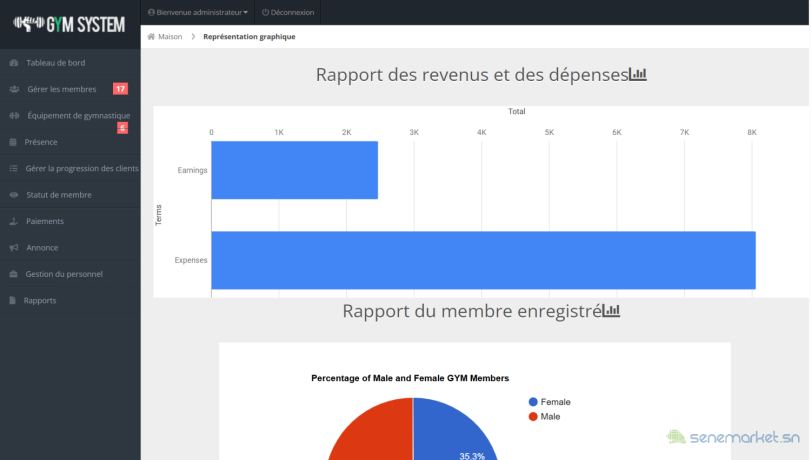Click the red badge under Équipement de gymnastique
This screenshot has width=811, height=460.
pos(122,128)
